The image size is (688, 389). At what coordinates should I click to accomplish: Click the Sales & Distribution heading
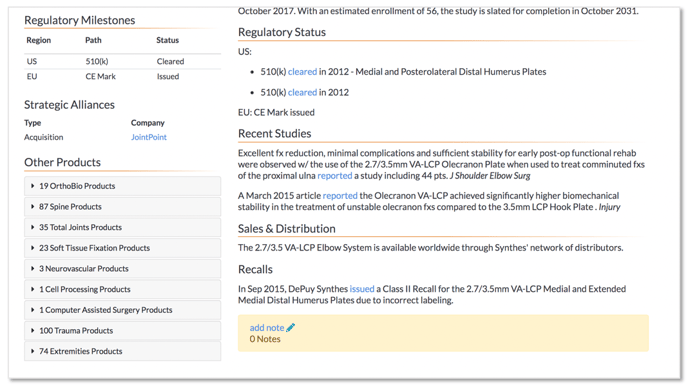coord(287,228)
